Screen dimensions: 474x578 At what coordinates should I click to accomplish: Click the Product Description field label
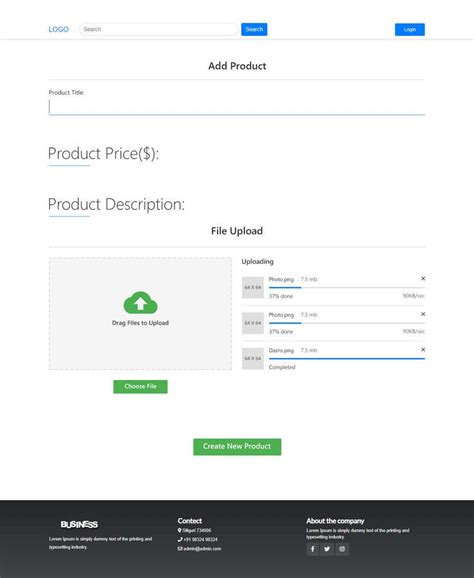[x=116, y=204]
